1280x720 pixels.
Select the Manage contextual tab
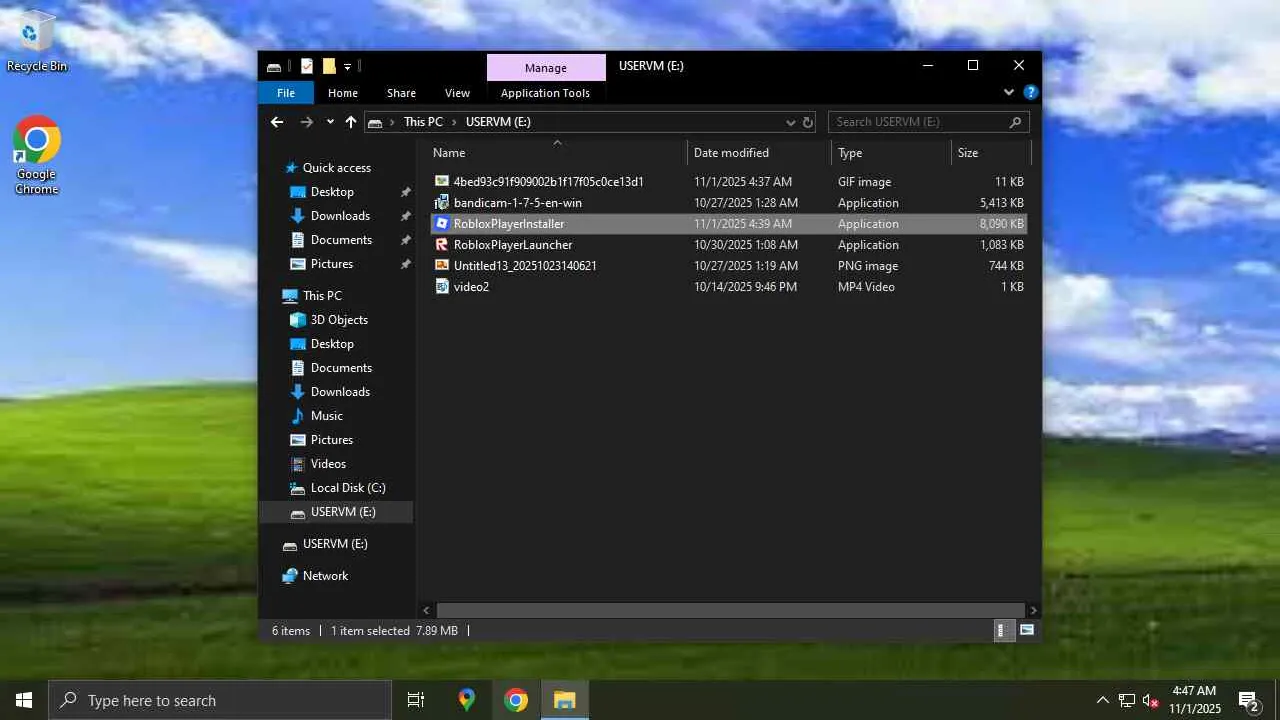546,68
